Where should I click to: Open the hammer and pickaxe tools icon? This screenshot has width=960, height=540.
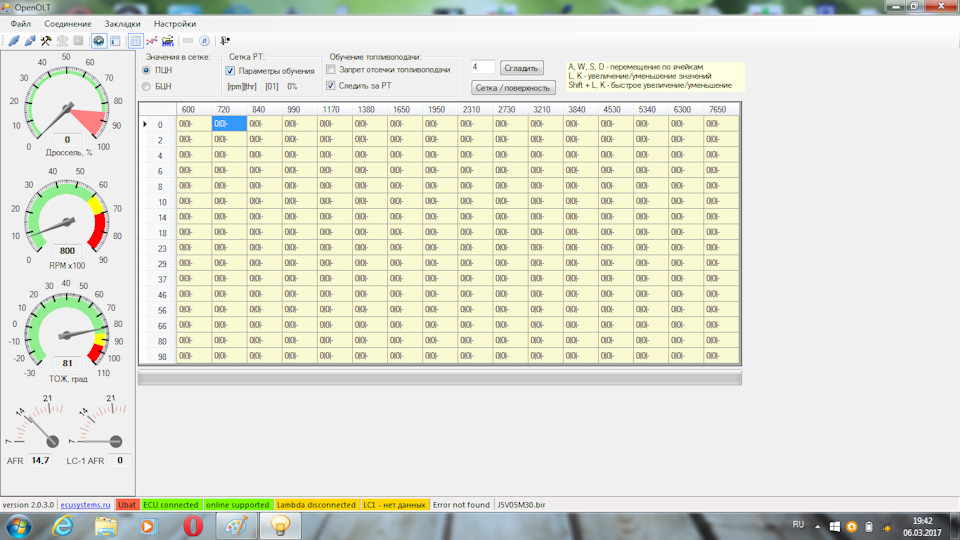pos(46,41)
